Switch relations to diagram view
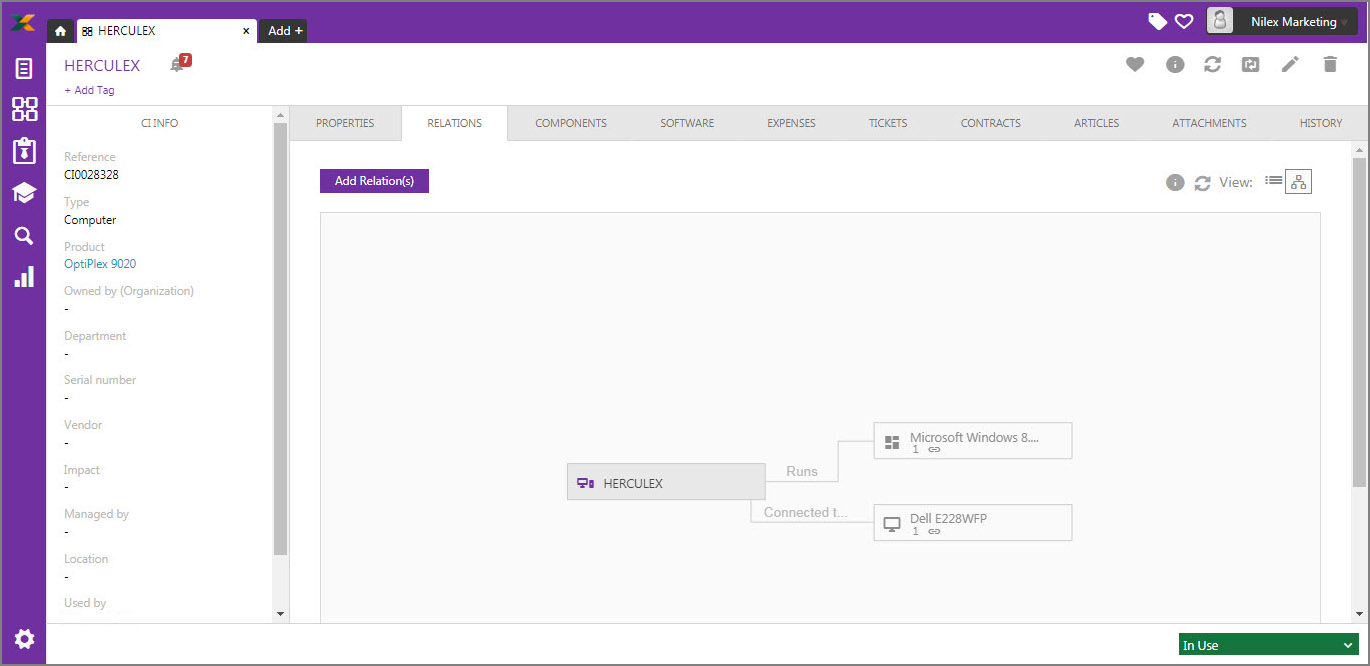 tap(1298, 182)
